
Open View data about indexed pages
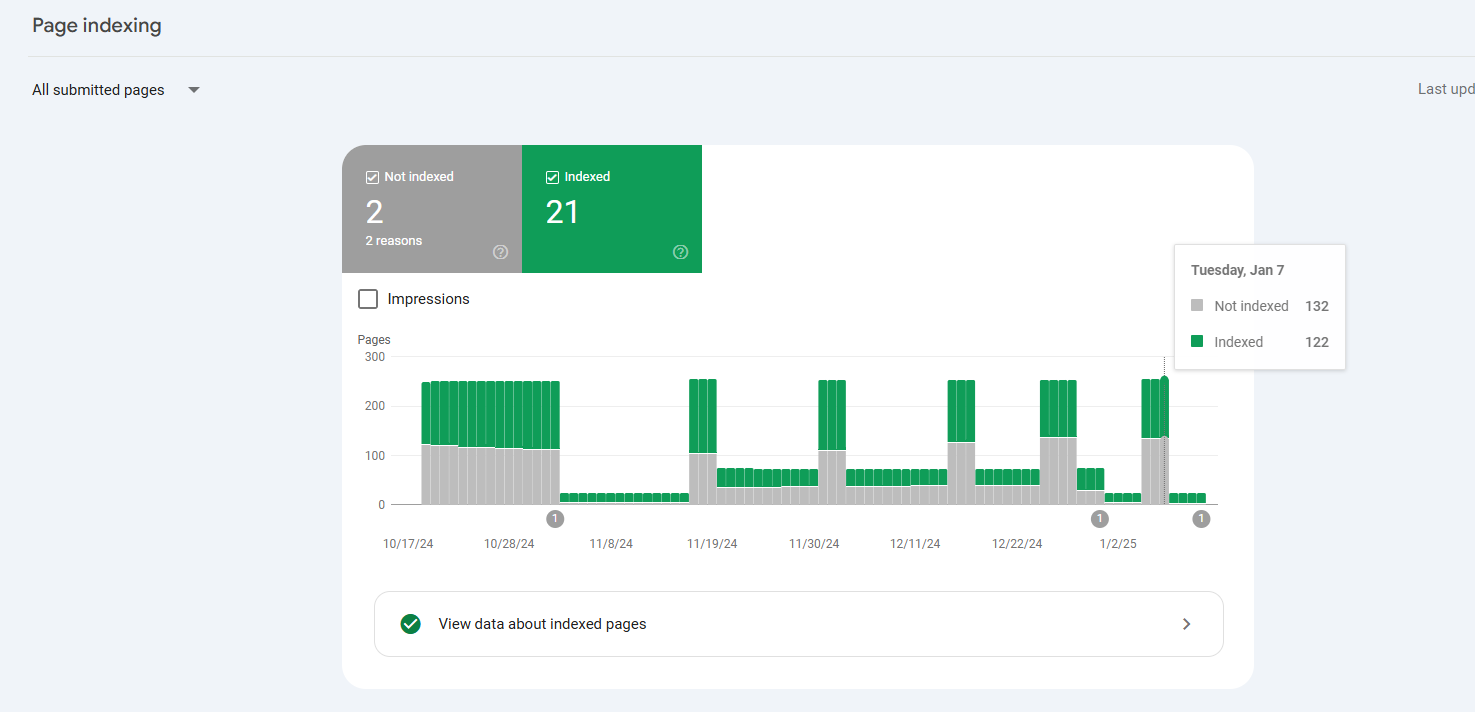799,624
